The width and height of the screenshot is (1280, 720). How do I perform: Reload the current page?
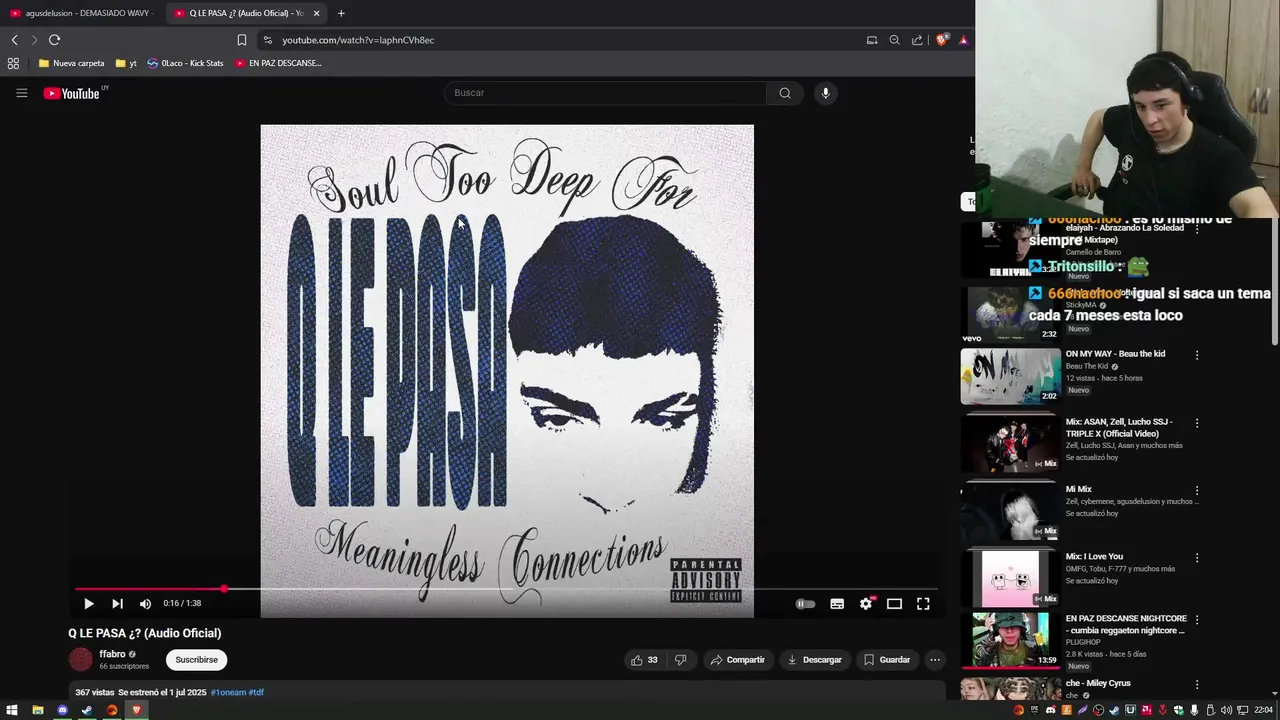[x=54, y=40]
